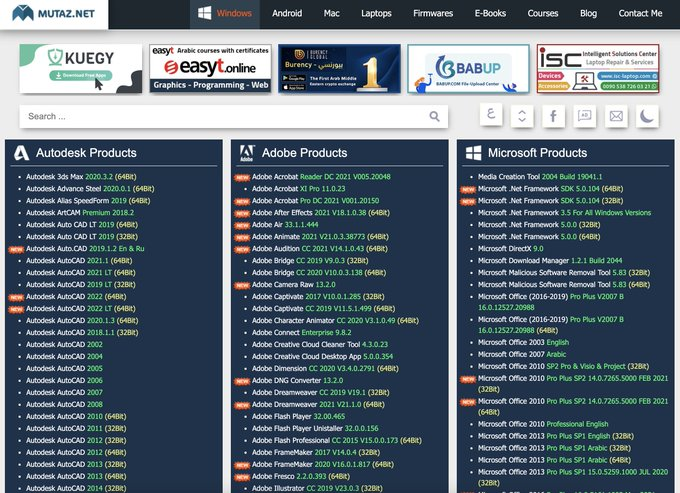Click the KUEGY banner ad
Image resolution: width=680 pixels, height=493 pixels.
pyautogui.click(x=81, y=69)
